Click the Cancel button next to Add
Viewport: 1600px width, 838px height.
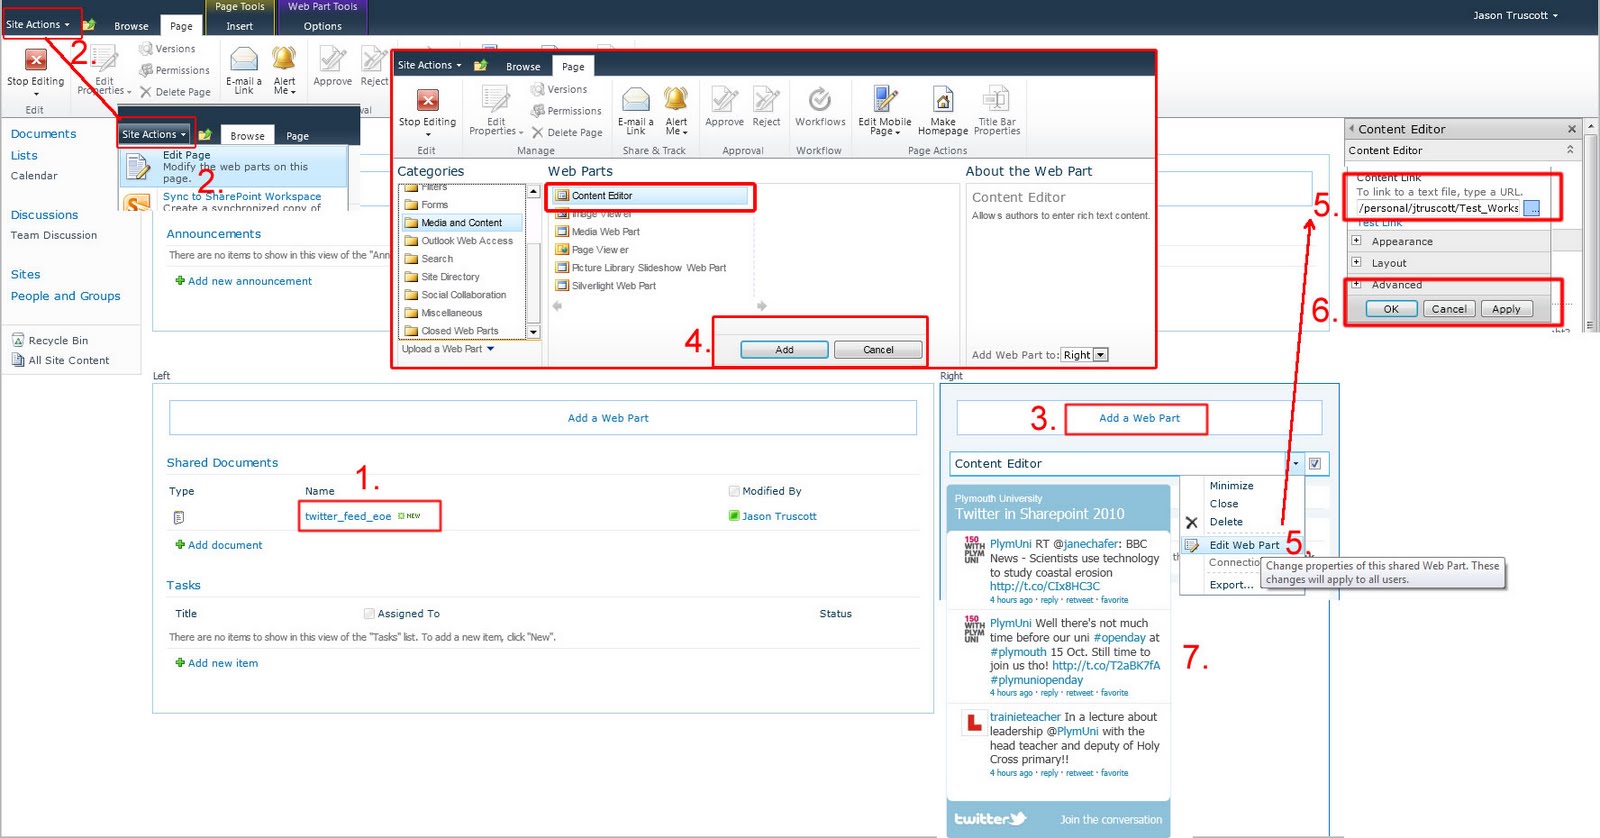click(x=878, y=350)
